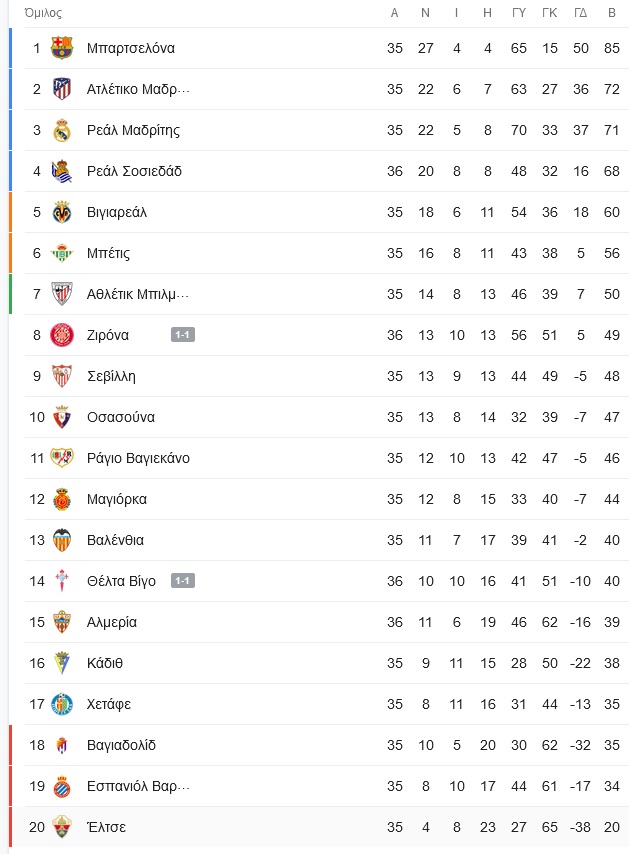Screen dimensions: 629x854
Task: Select the Real Madrid crest icon
Action: coord(62,130)
